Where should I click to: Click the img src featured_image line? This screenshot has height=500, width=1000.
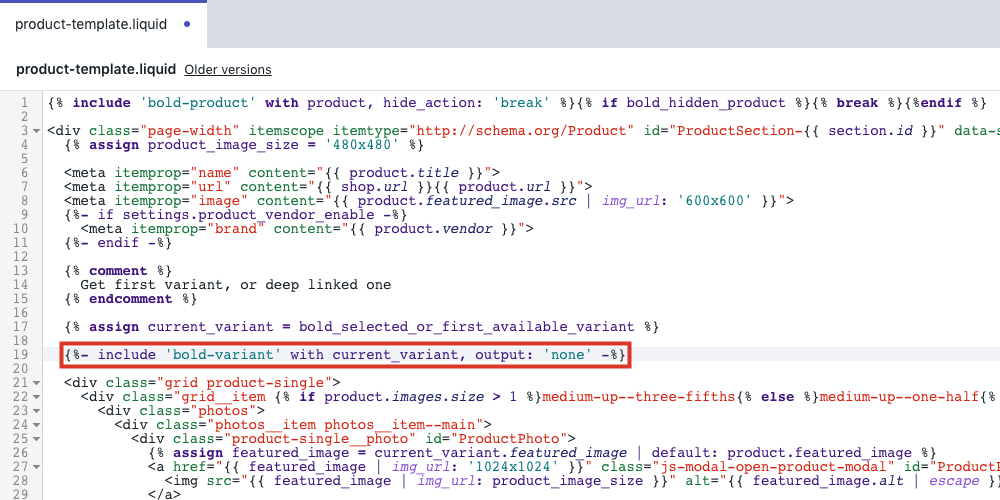(582, 482)
